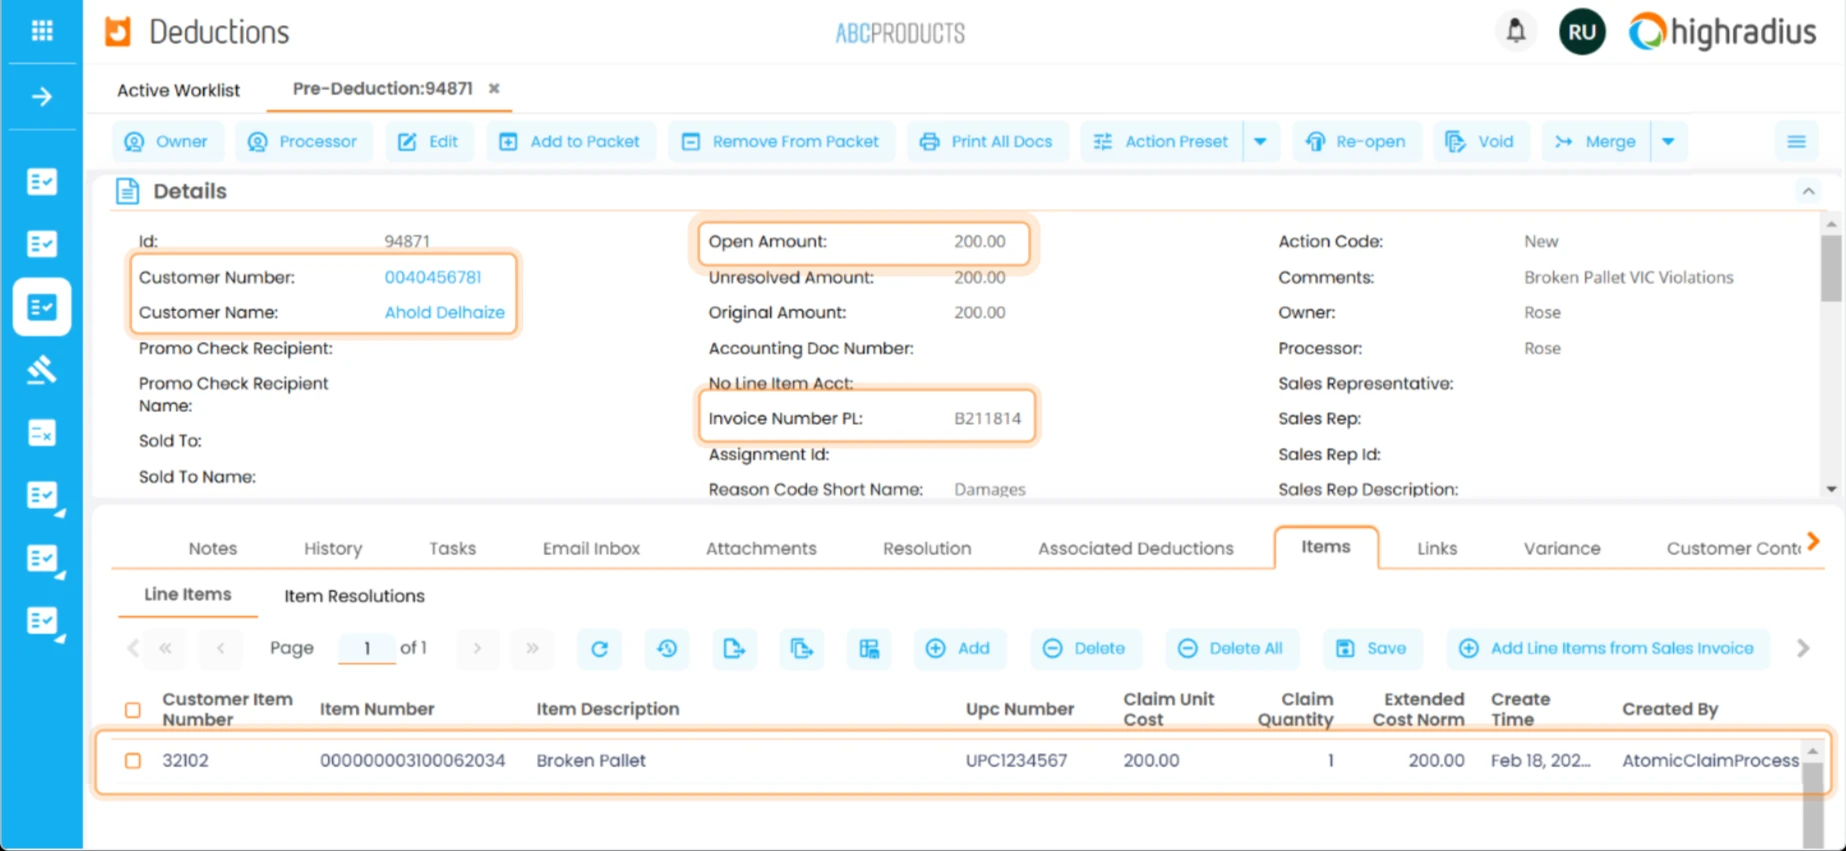Expand sidebar with the arrow icon
Image resolution: width=1846 pixels, height=851 pixels.
[x=42, y=97]
